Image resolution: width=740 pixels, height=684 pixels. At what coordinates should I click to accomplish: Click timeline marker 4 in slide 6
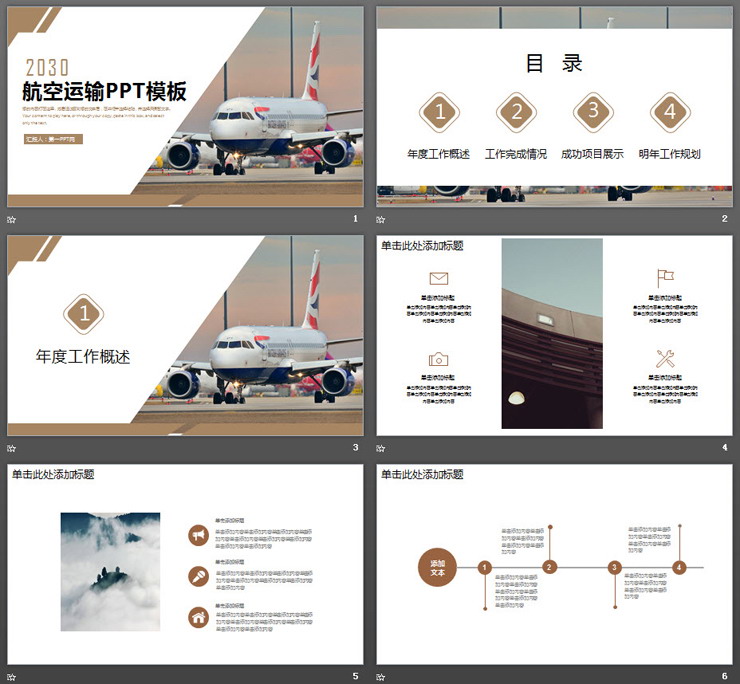[679, 567]
